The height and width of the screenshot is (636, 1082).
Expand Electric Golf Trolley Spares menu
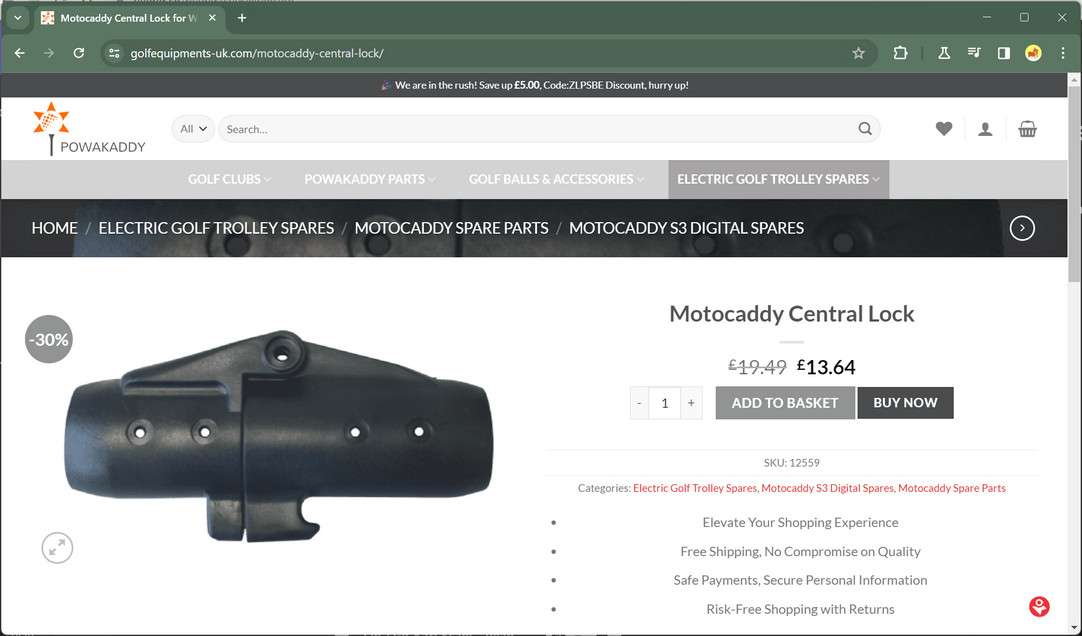pos(778,179)
